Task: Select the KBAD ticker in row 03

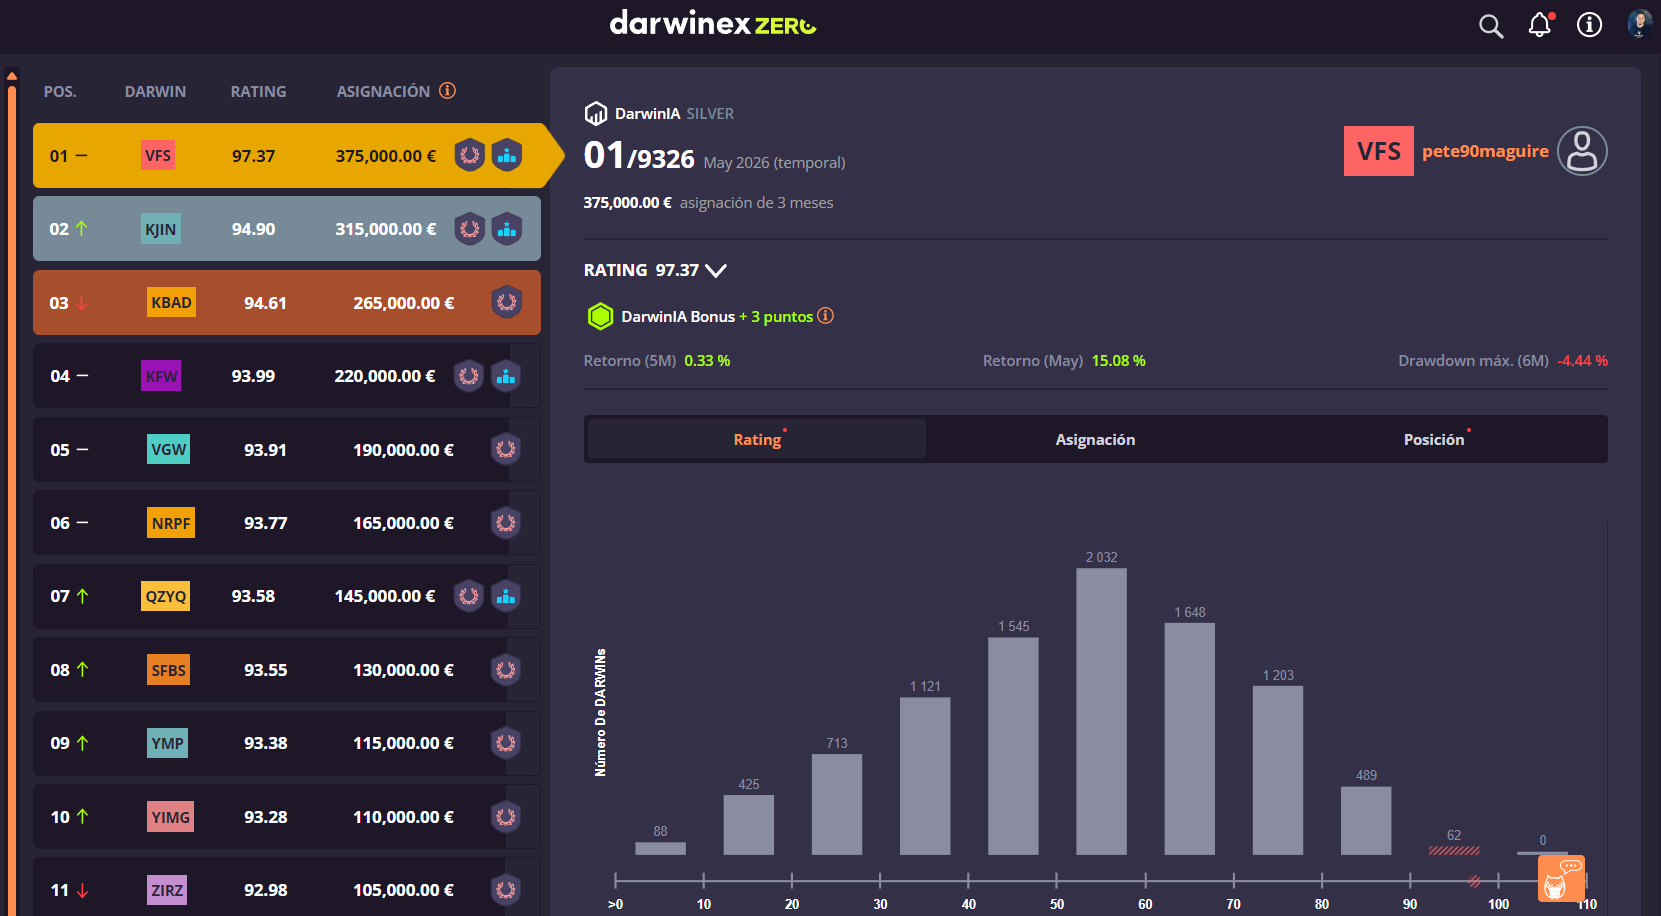Action: point(171,302)
